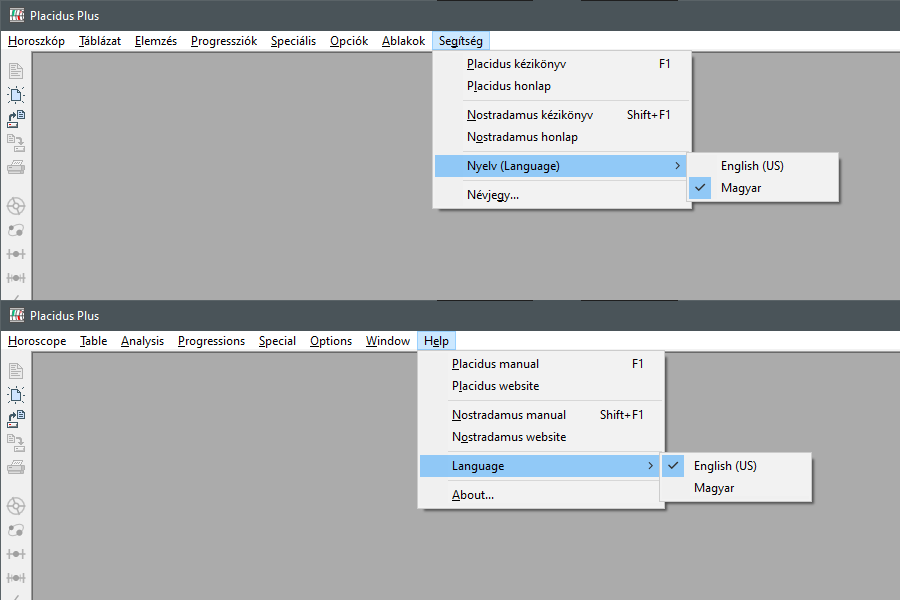Screen dimensions: 900x600
Task: Click the save-to-database icon in the Hungarian window
Action: click(16, 143)
